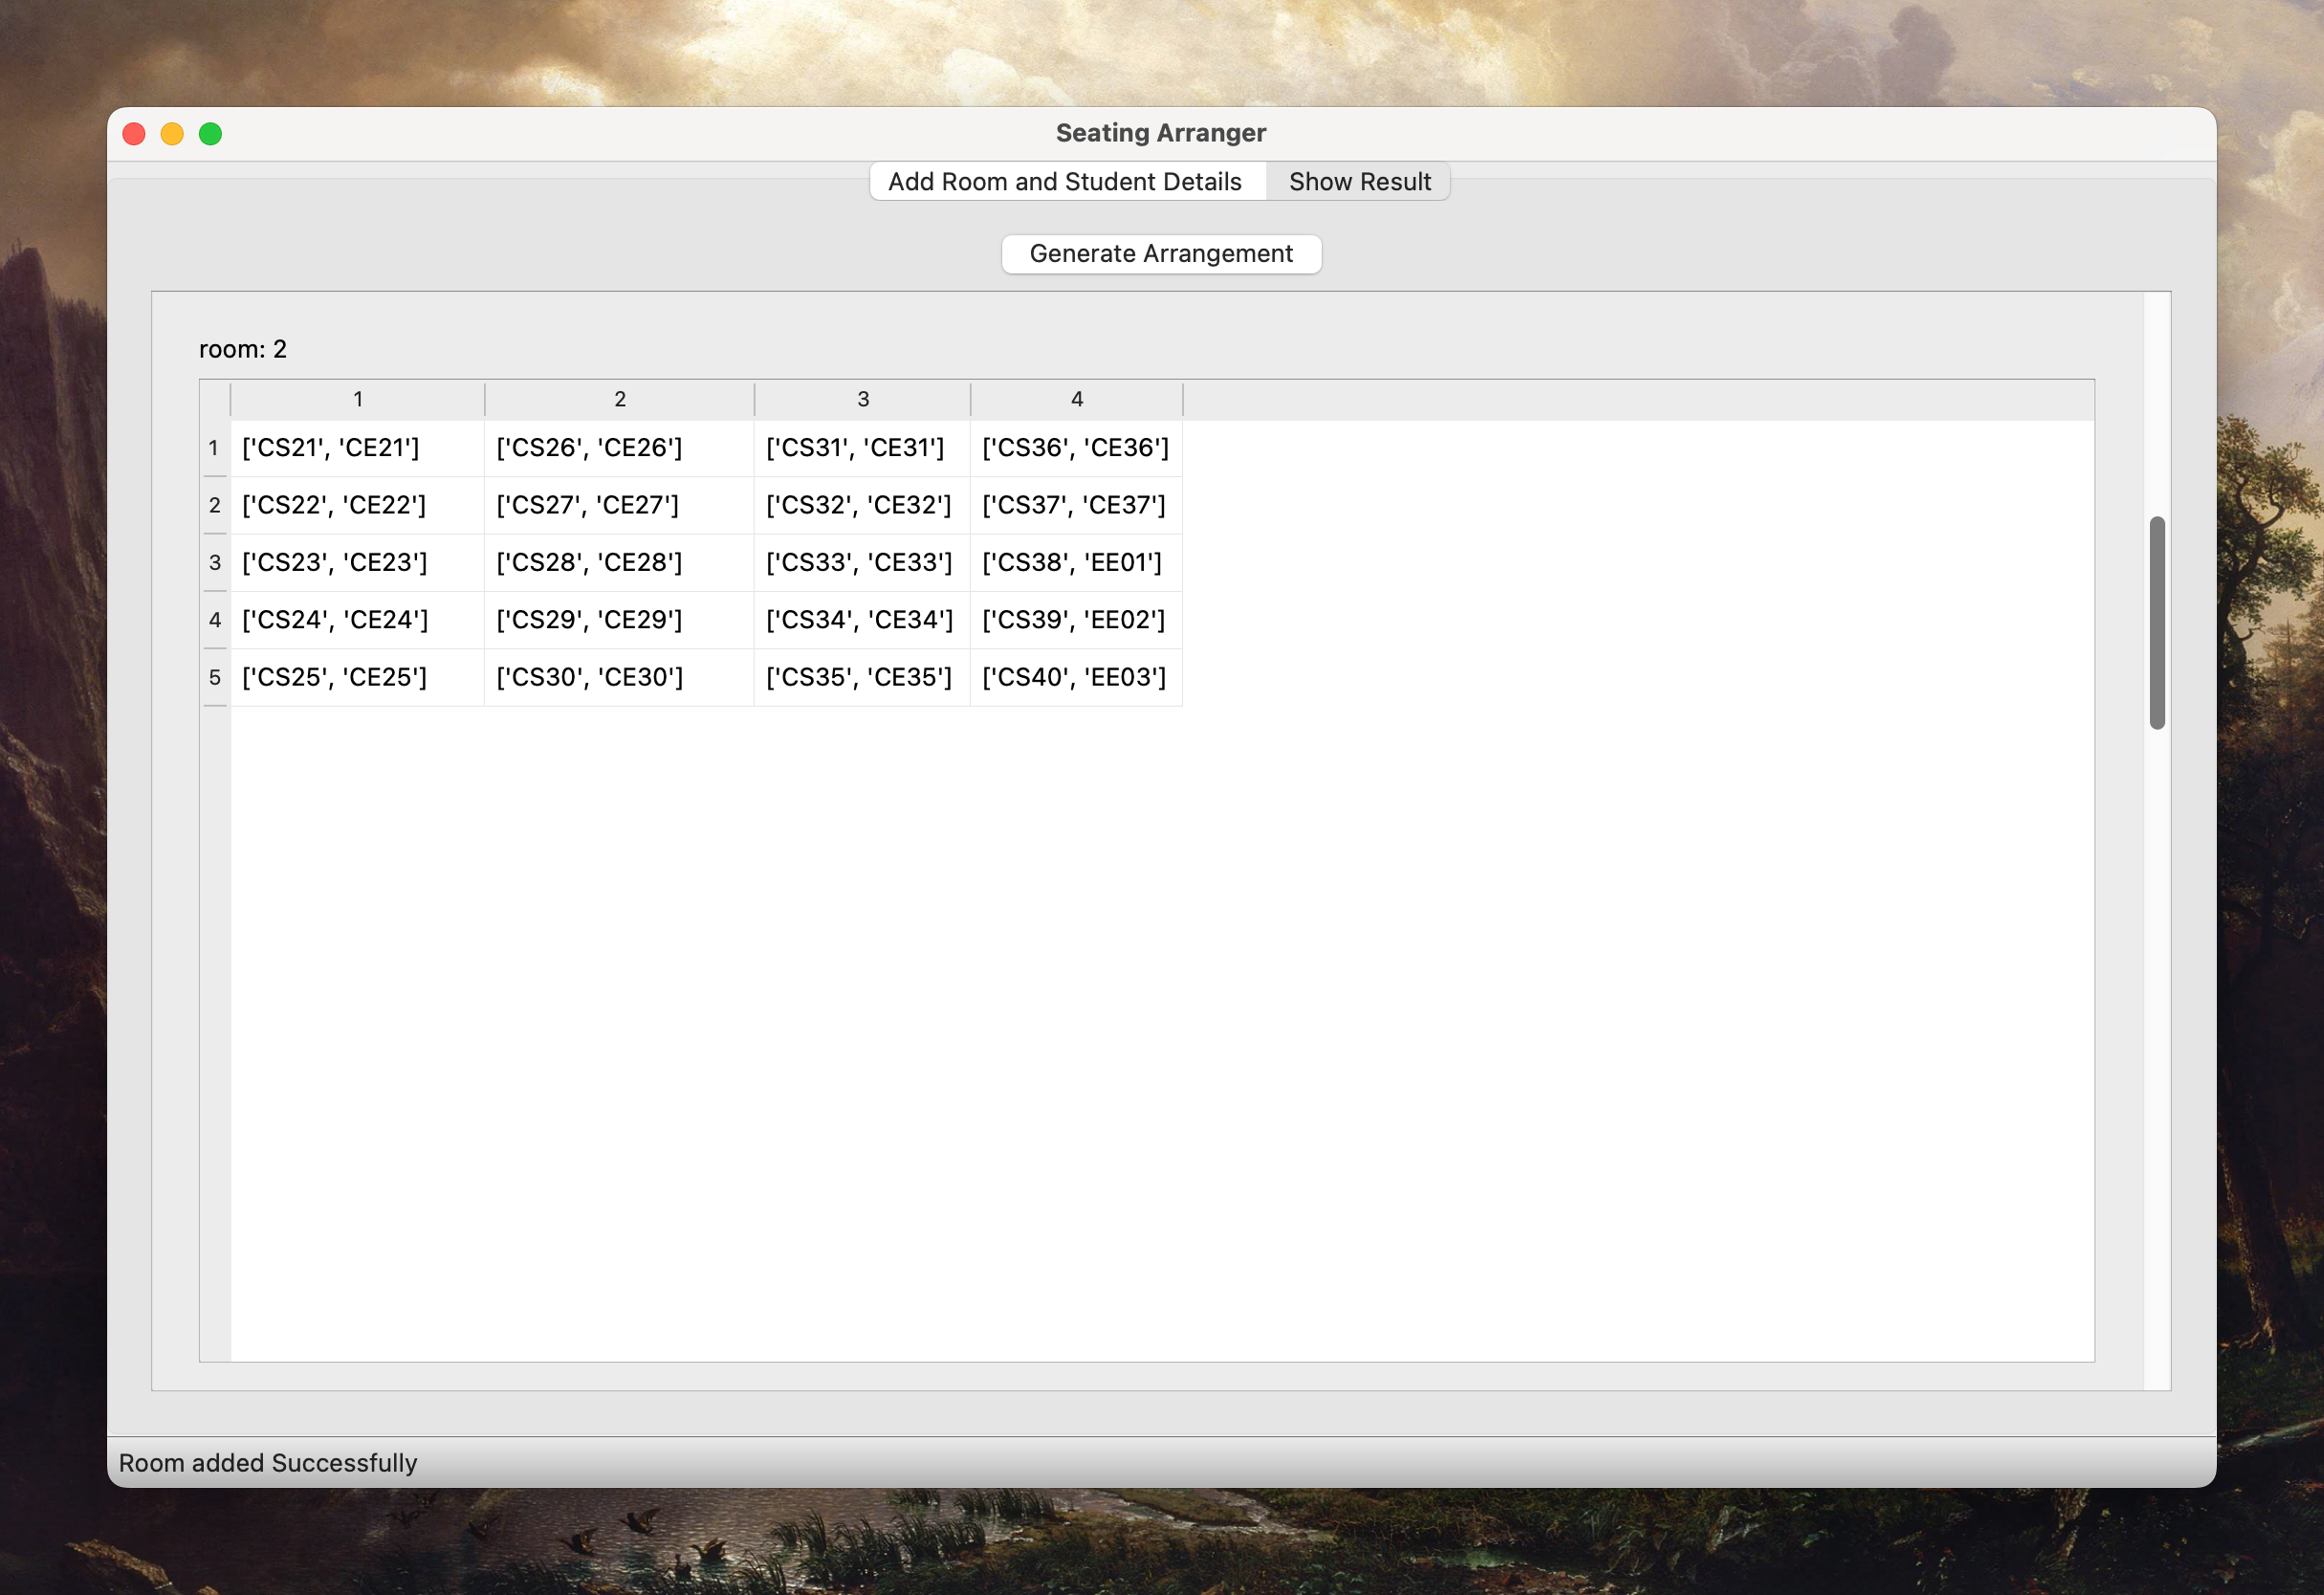Select row header 1
This screenshot has height=1595, width=2324.
(214, 448)
